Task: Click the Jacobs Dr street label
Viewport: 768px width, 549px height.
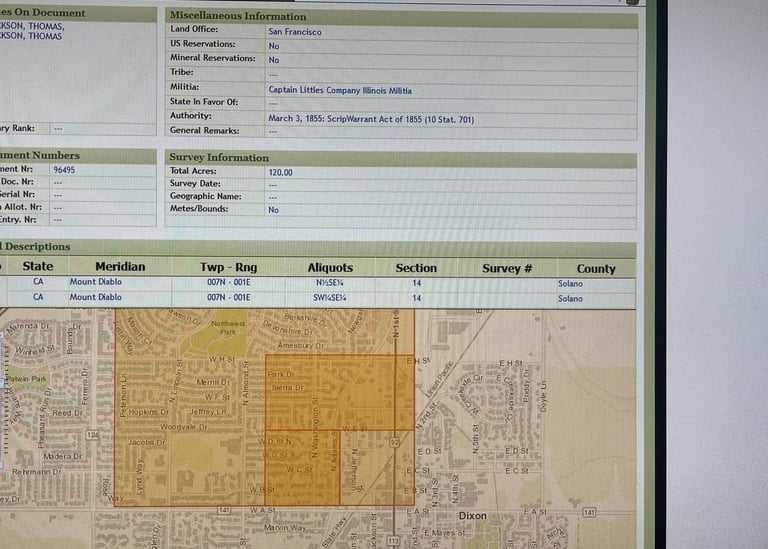Action: (x=146, y=442)
